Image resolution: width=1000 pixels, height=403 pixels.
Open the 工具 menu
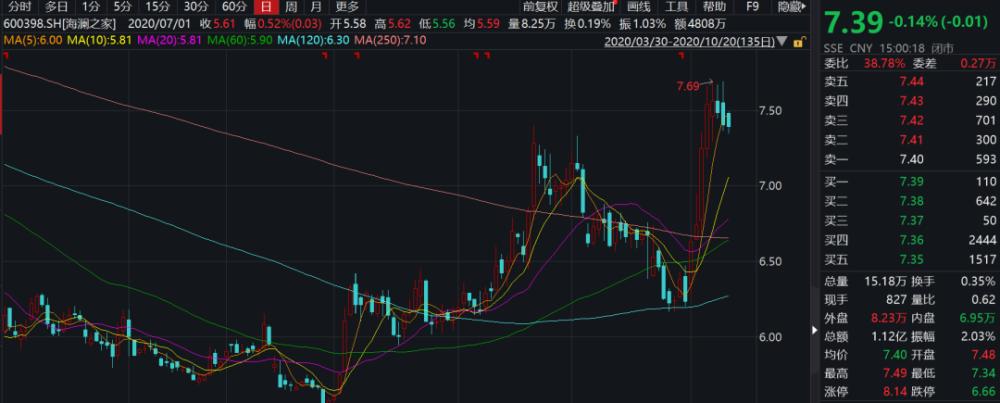click(x=676, y=6)
